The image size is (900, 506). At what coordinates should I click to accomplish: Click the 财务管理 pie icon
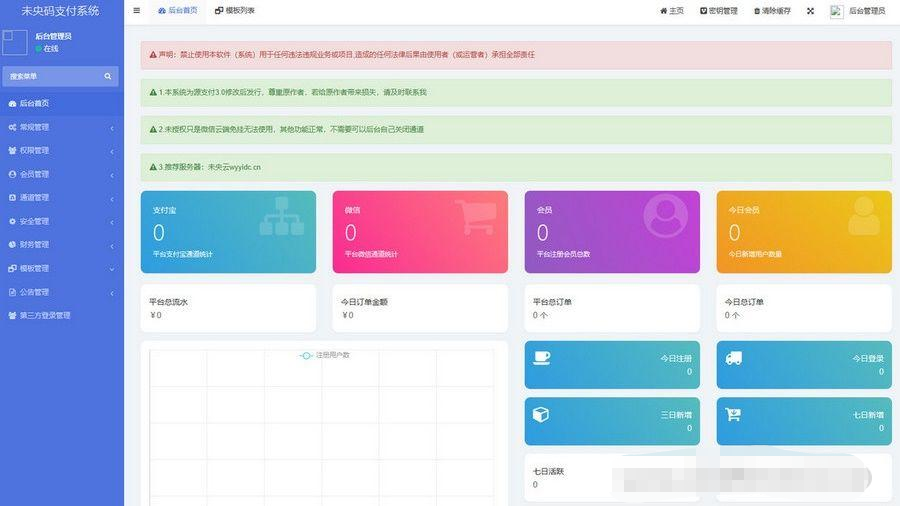(x=12, y=244)
